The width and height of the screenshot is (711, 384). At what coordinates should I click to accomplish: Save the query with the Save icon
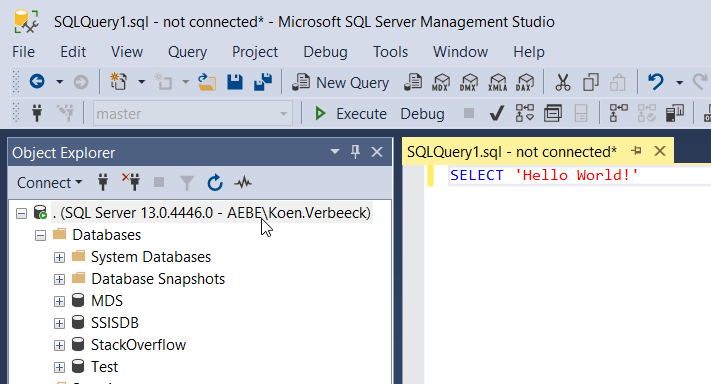point(235,82)
